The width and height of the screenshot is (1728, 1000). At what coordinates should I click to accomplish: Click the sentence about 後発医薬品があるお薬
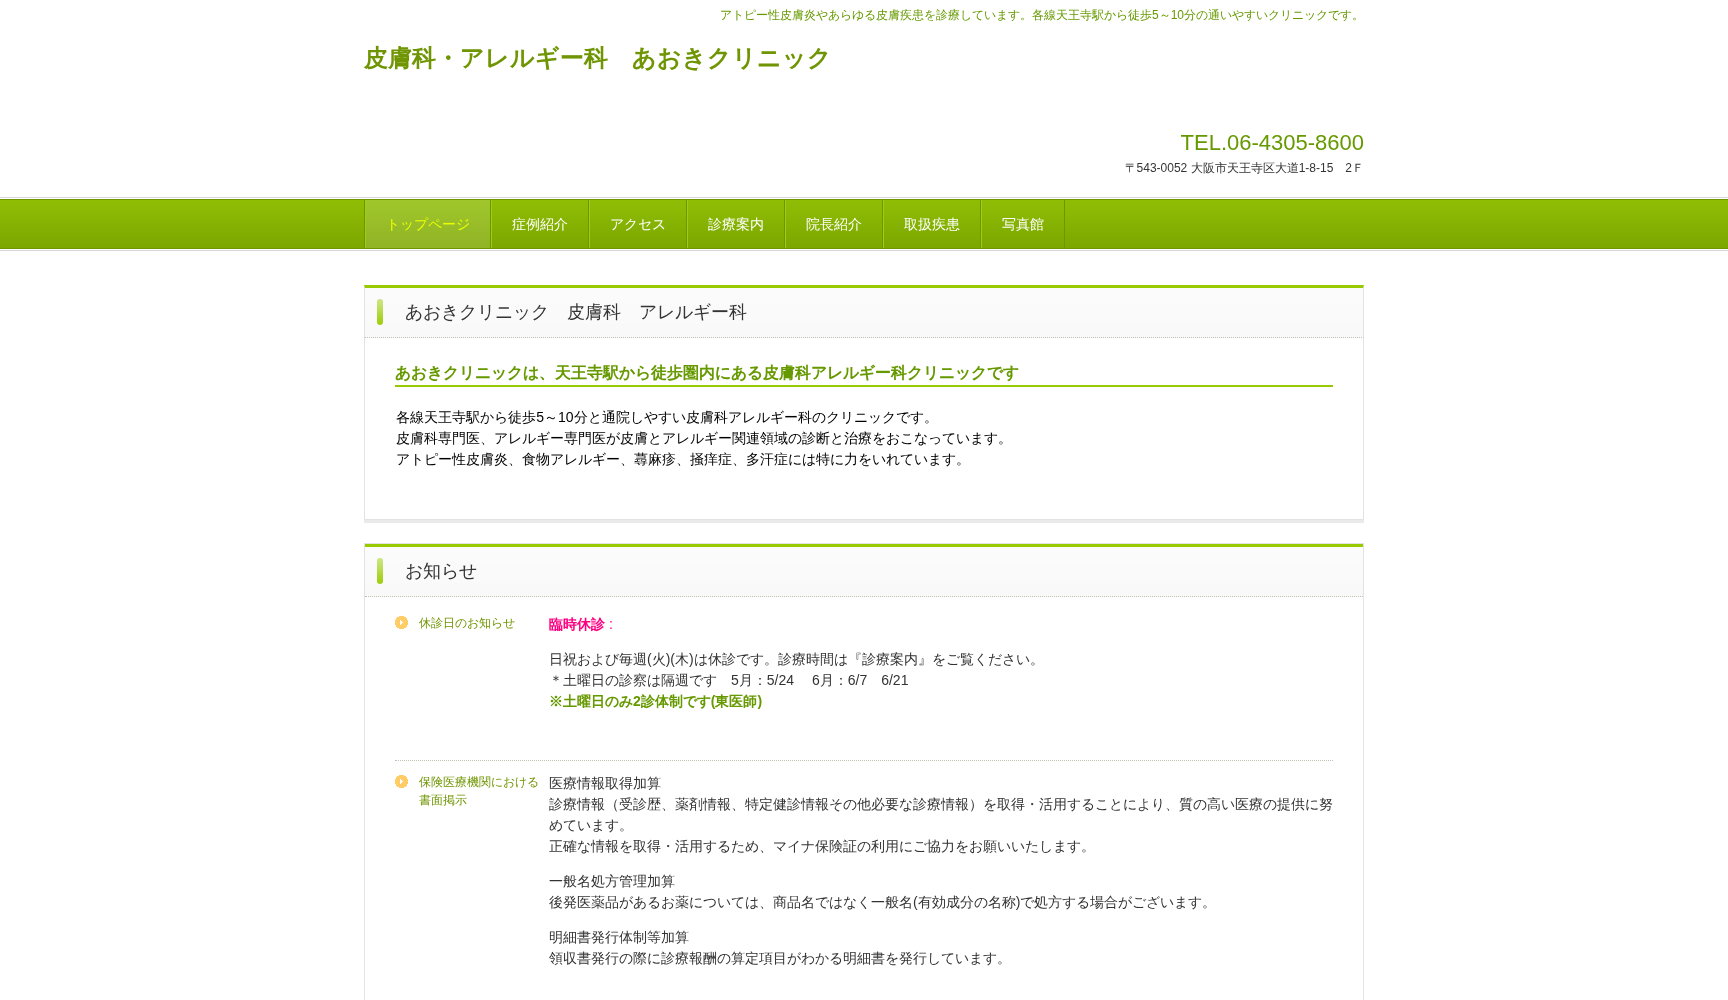tap(882, 902)
